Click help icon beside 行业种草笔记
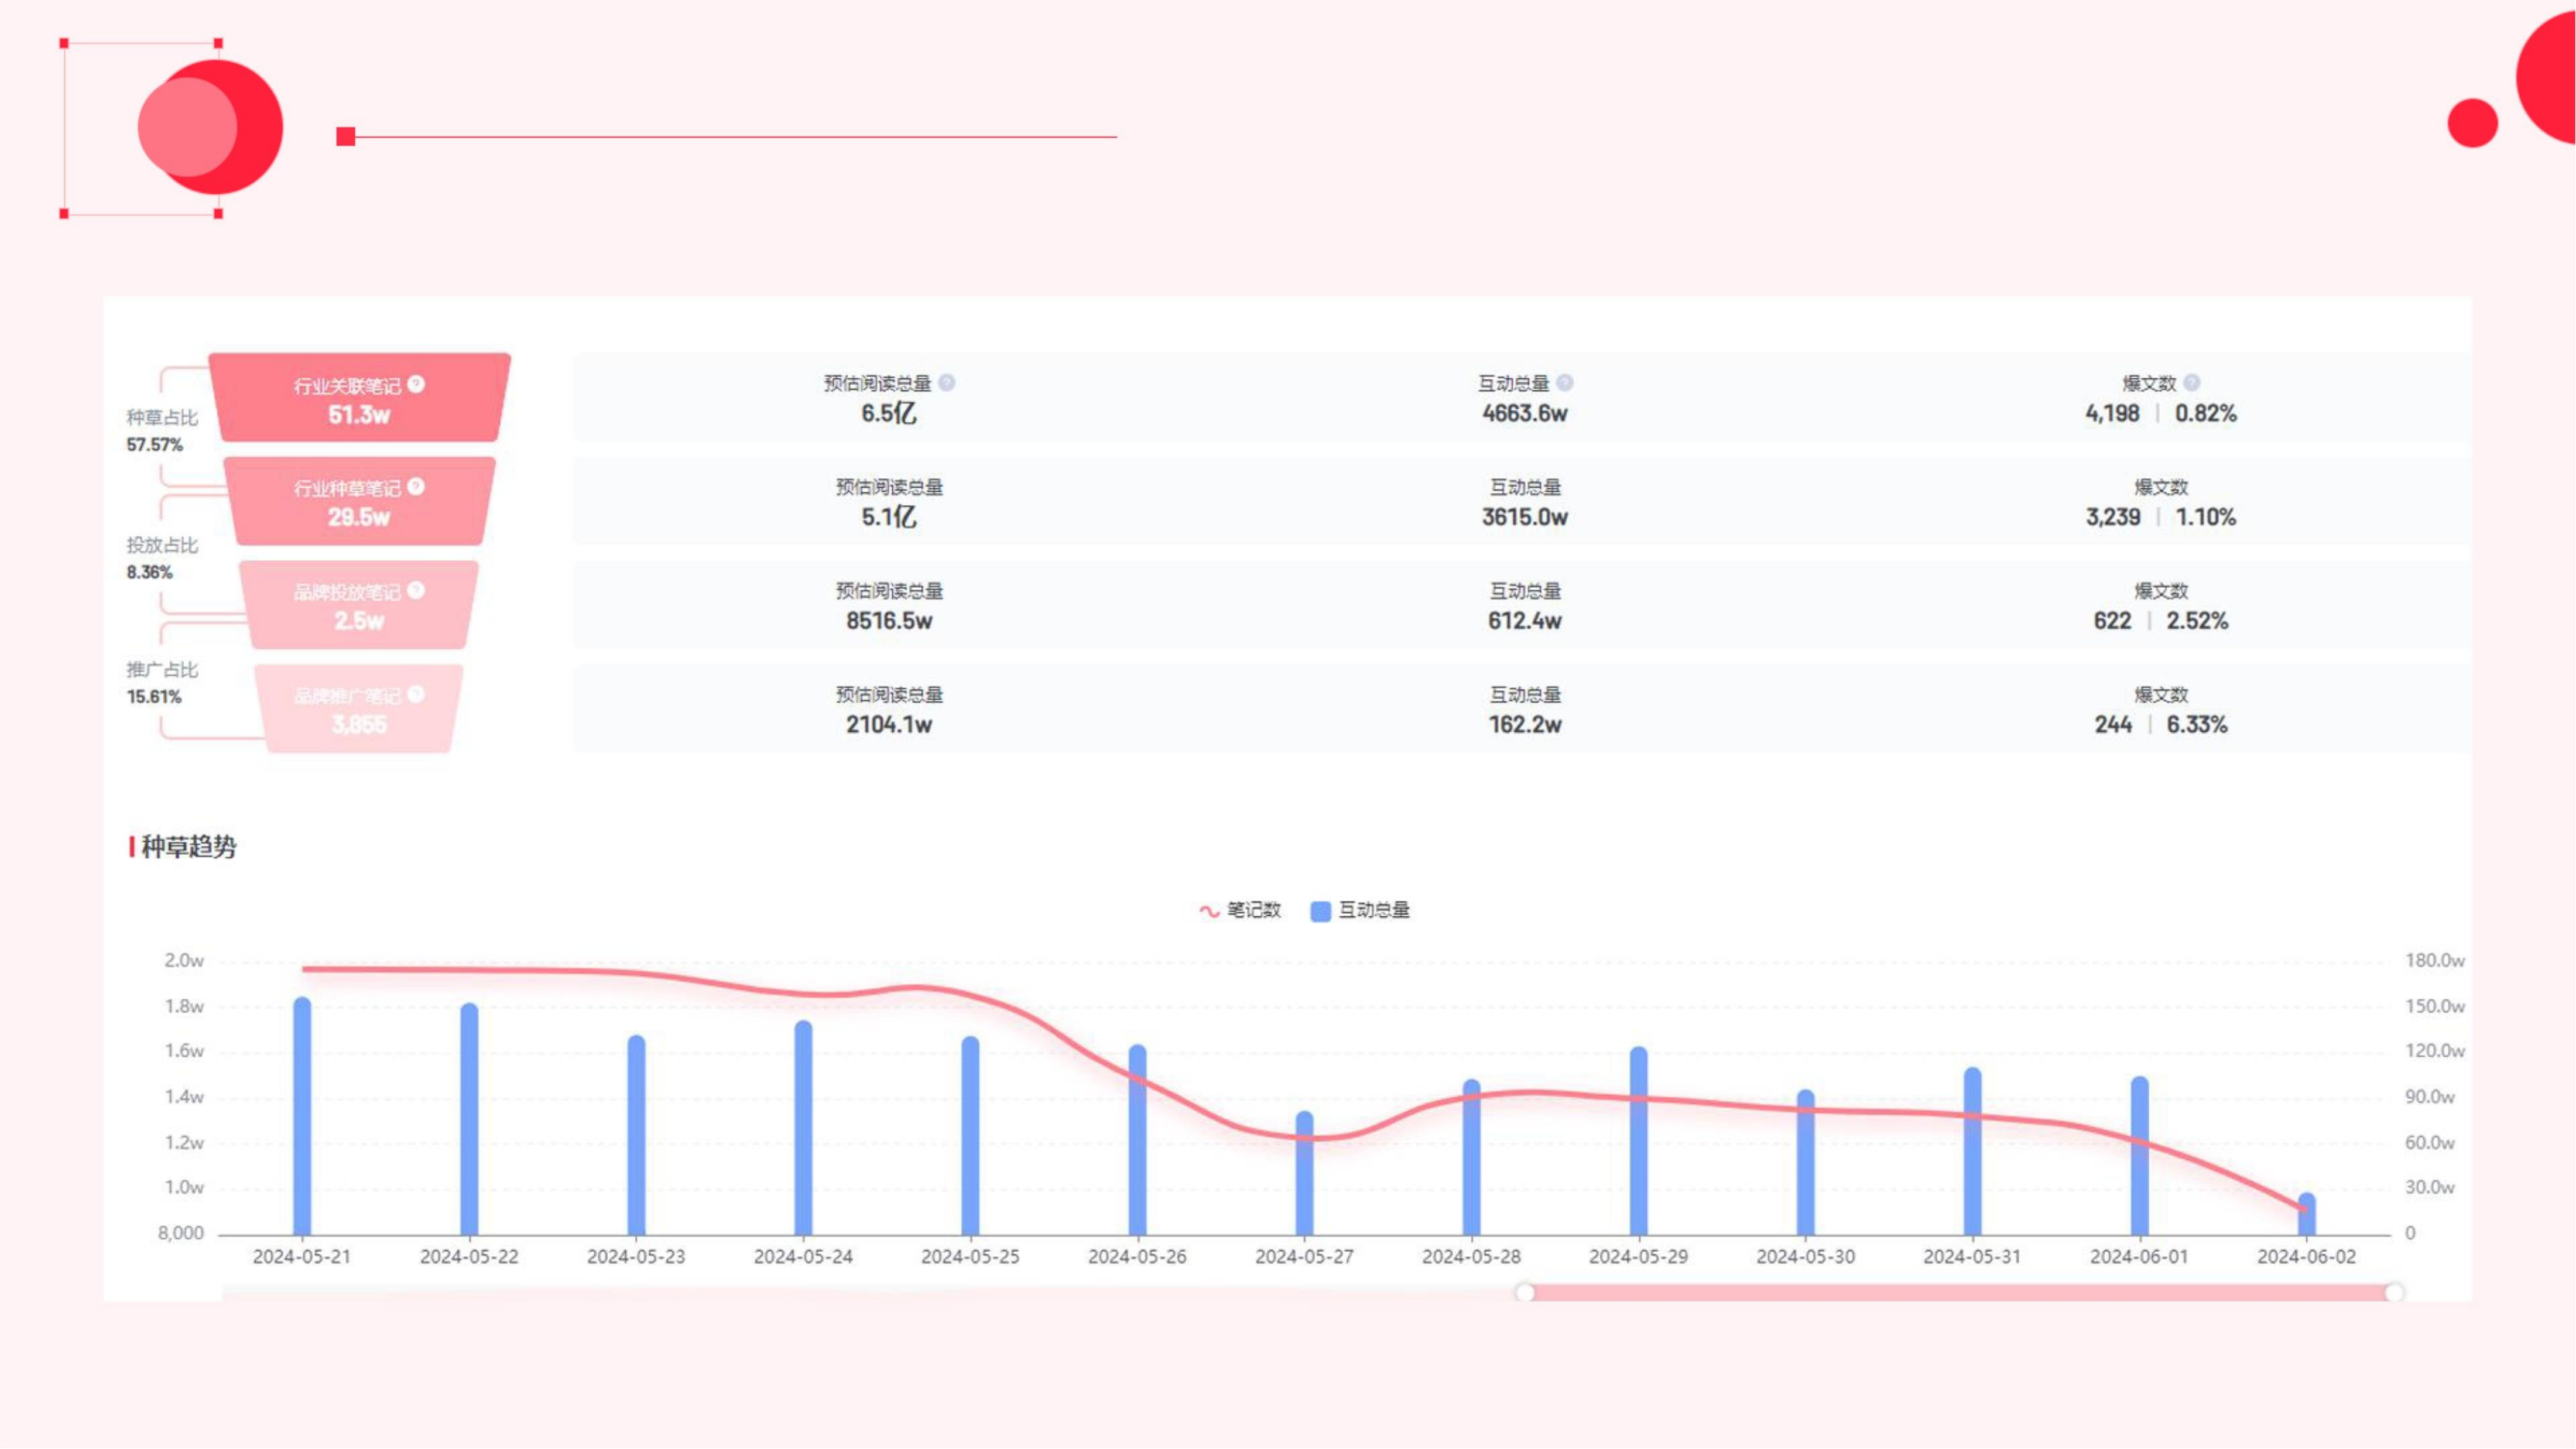Viewport: 2576px width, 1449px height. 417,487
